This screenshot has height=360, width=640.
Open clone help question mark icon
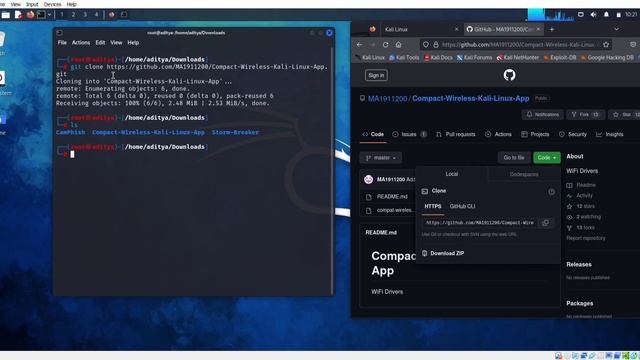[x=551, y=192]
